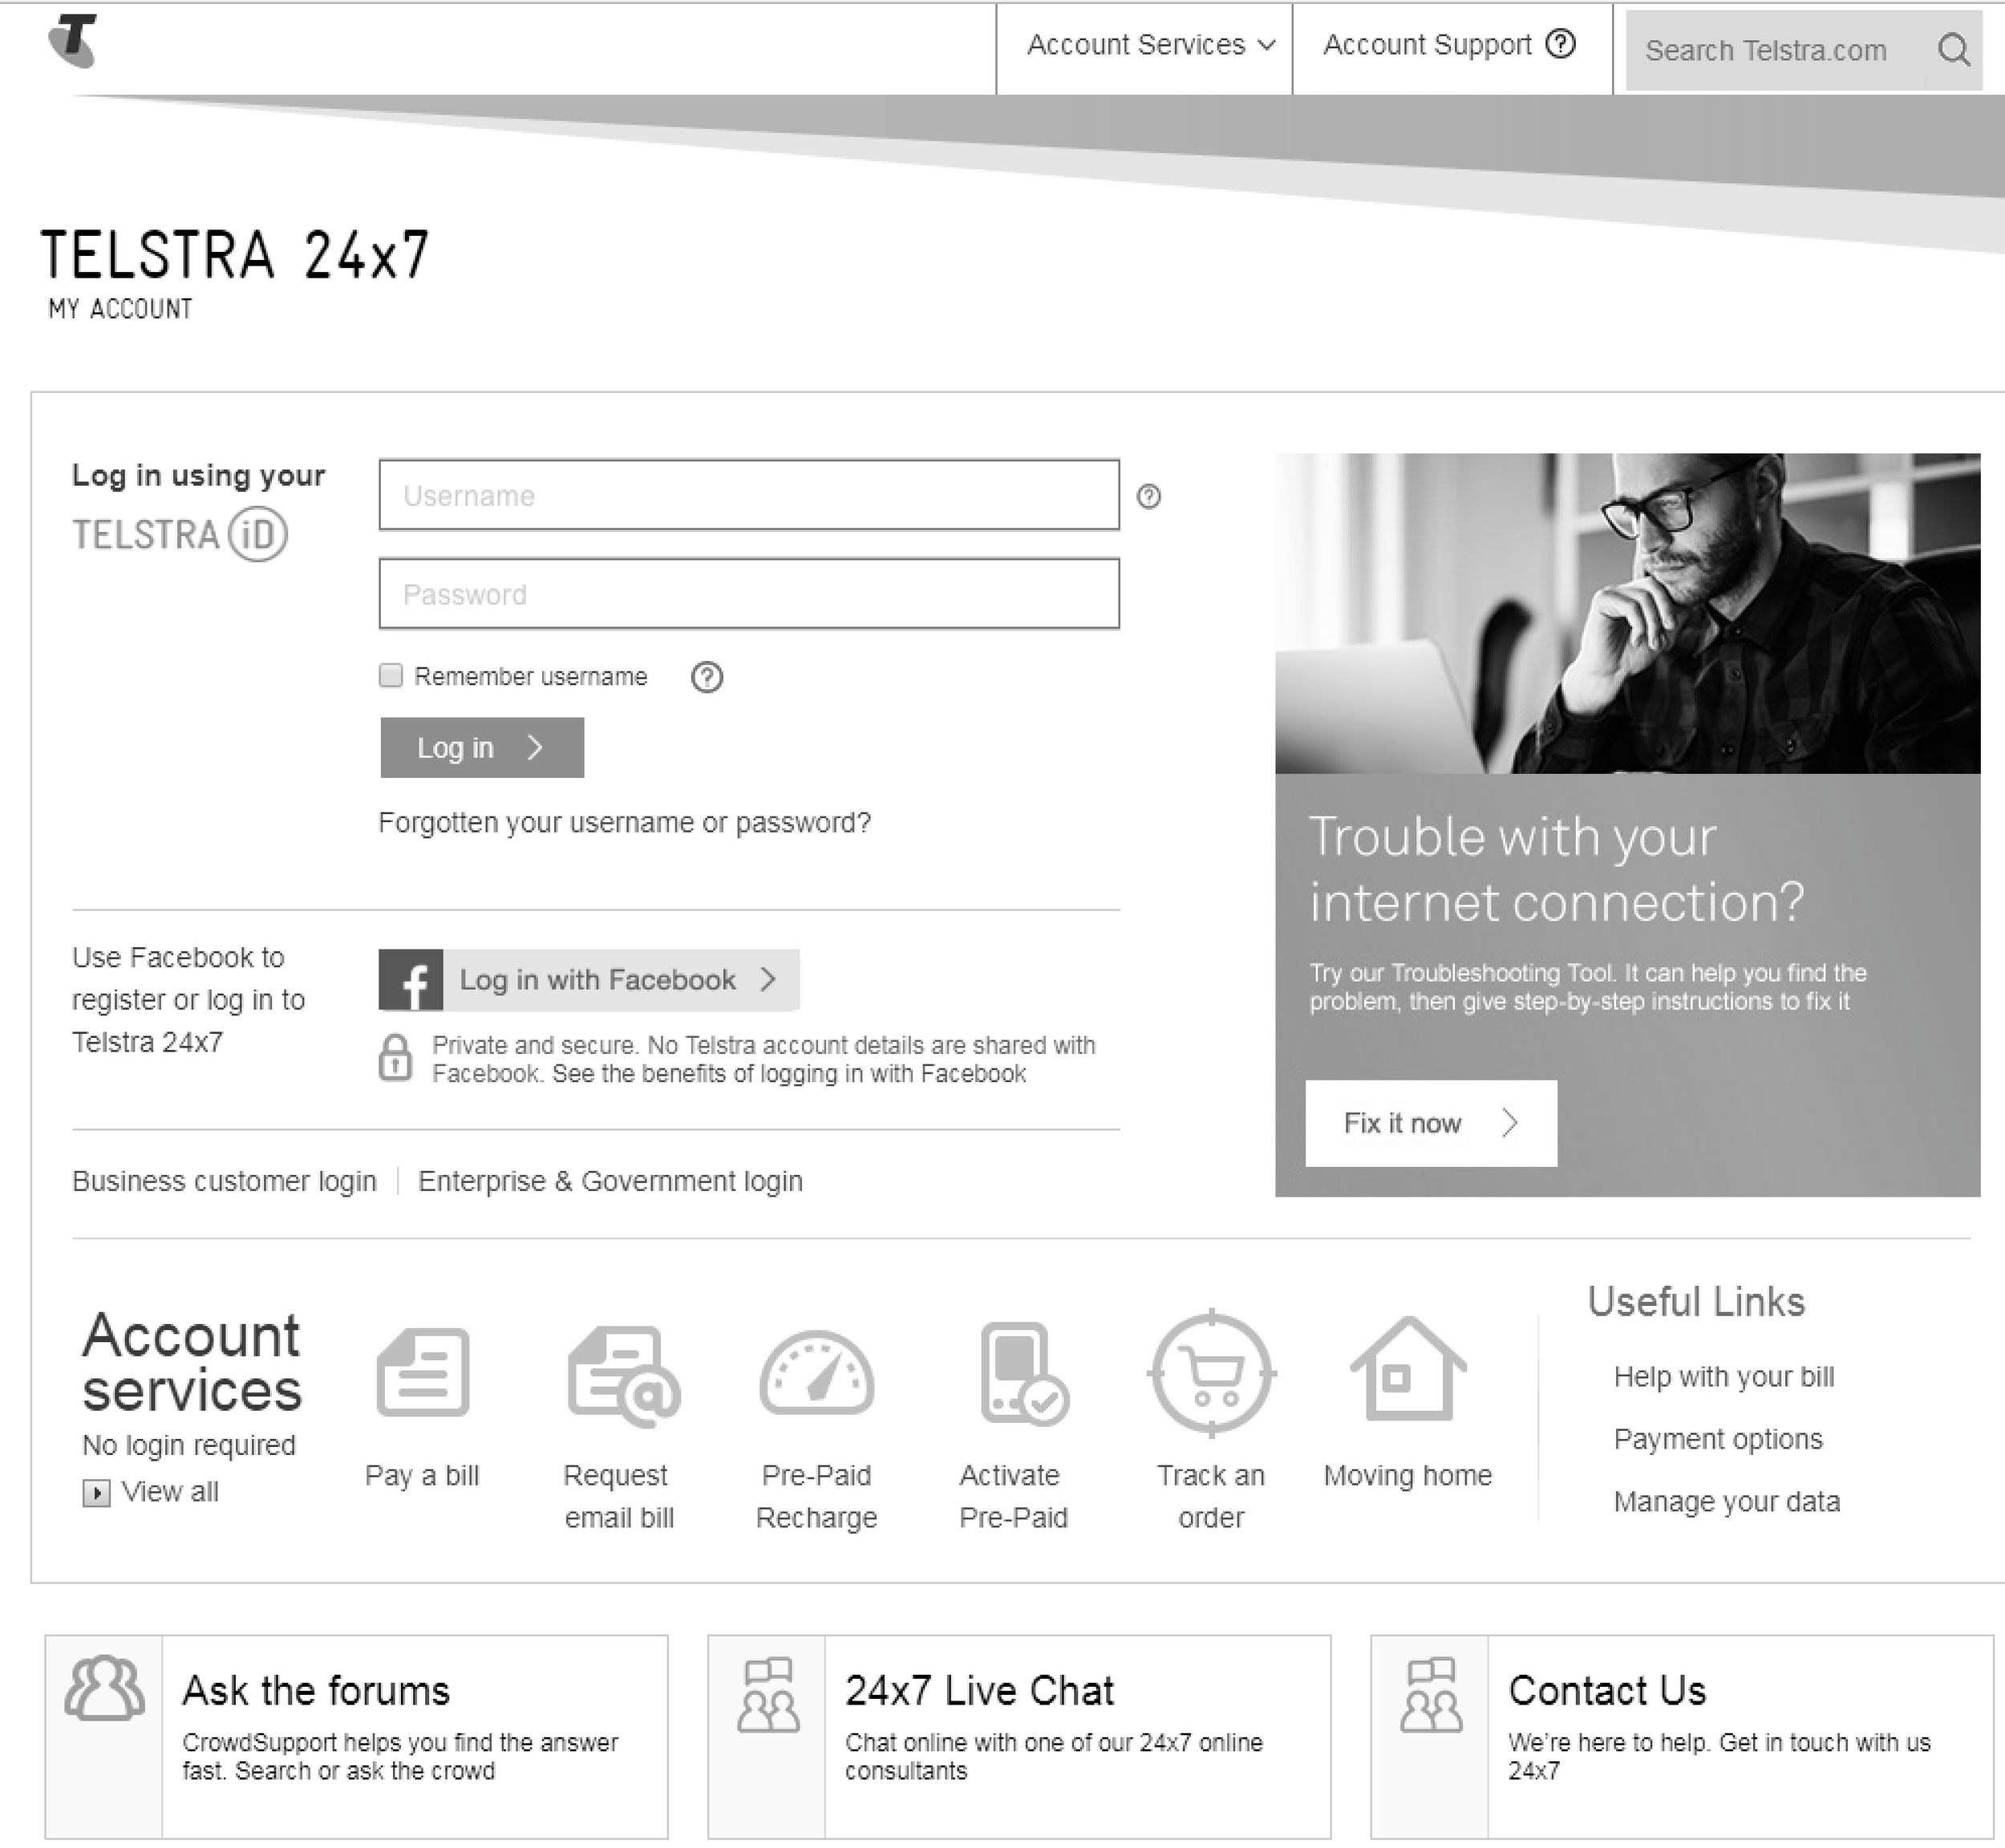Click the search magnifier icon
The width and height of the screenshot is (2005, 1848).
point(1953,49)
